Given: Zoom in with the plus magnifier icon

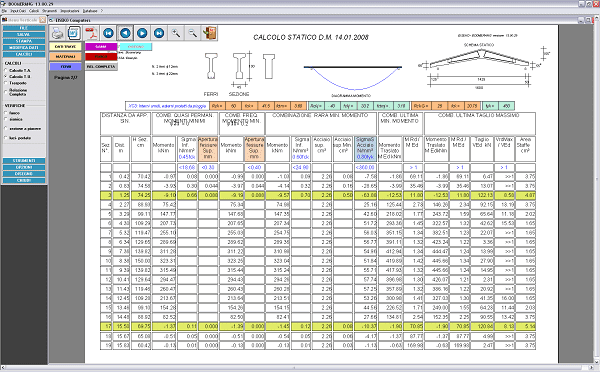Looking at the screenshot, I should click(x=176, y=33).
